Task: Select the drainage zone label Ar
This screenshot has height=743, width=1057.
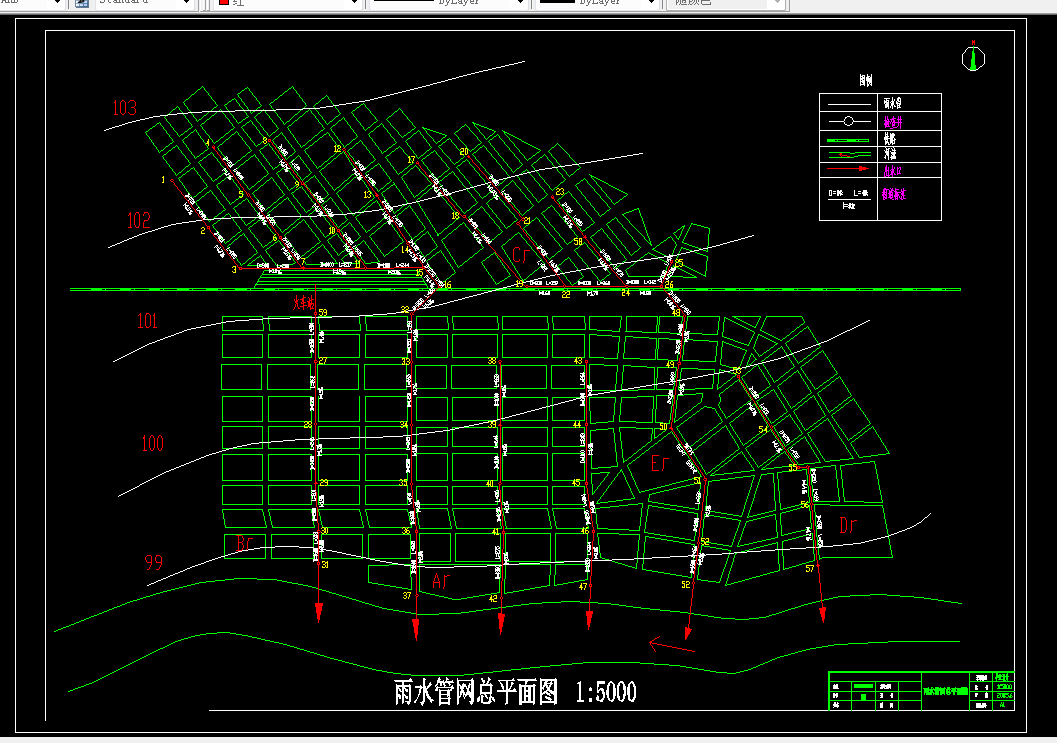Action: (x=440, y=581)
